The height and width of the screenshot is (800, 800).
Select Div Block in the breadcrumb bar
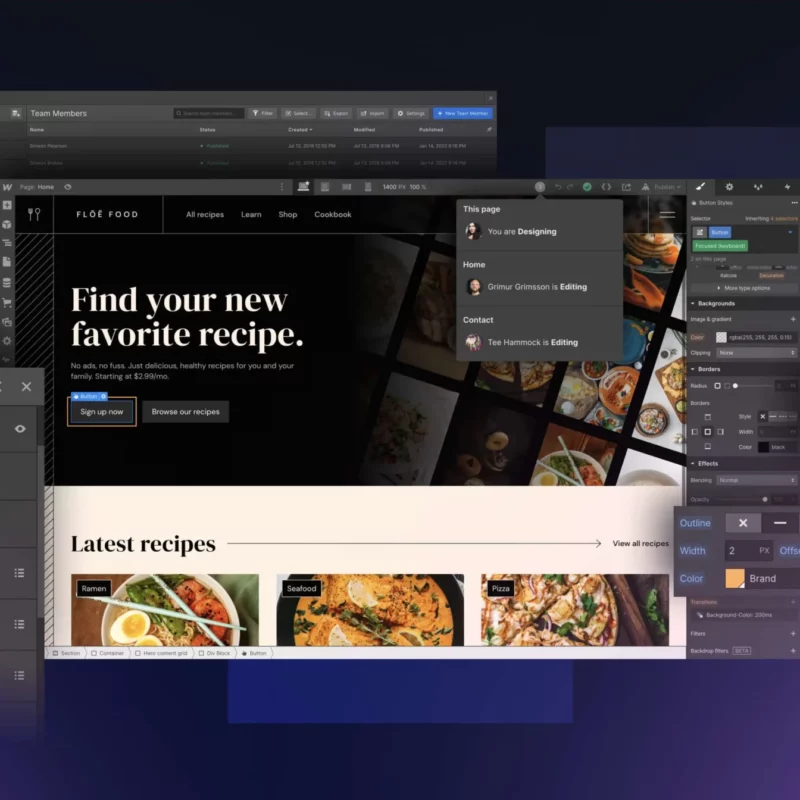tap(214, 653)
